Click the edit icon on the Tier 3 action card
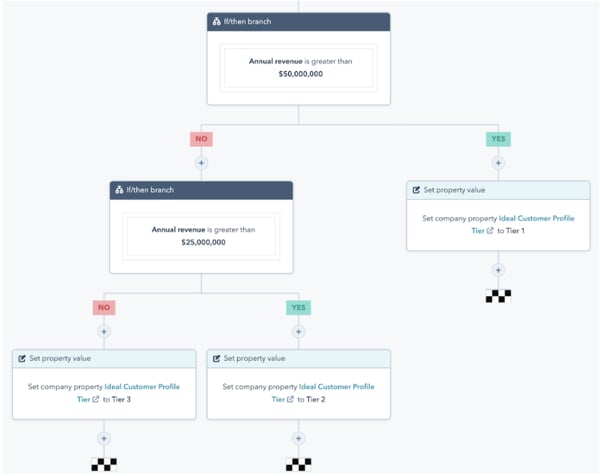600x476 pixels. pyautogui.click(x=21, y=357)
